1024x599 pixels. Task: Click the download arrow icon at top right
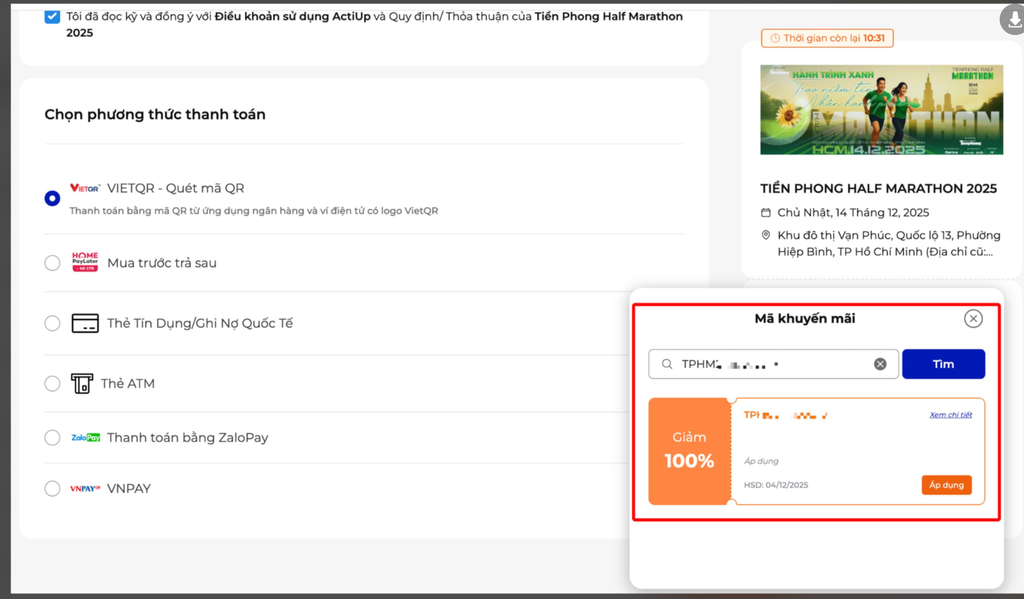point(1011,19)
